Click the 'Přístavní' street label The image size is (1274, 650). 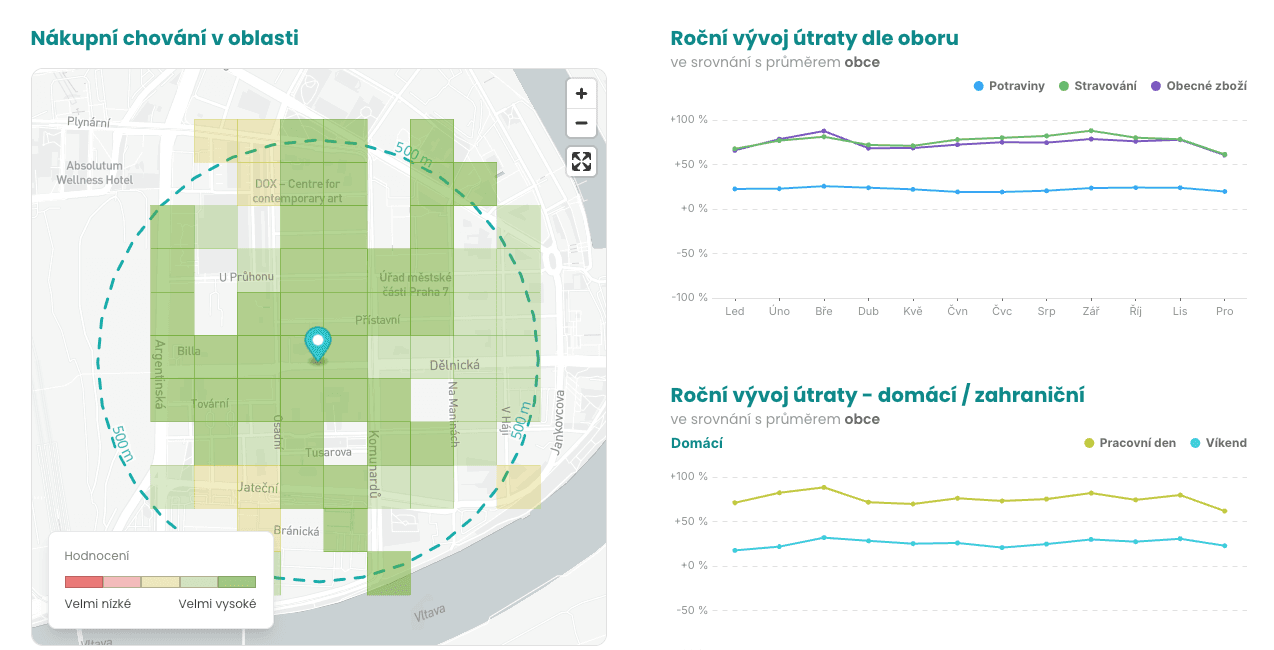[x=378, y=320]
